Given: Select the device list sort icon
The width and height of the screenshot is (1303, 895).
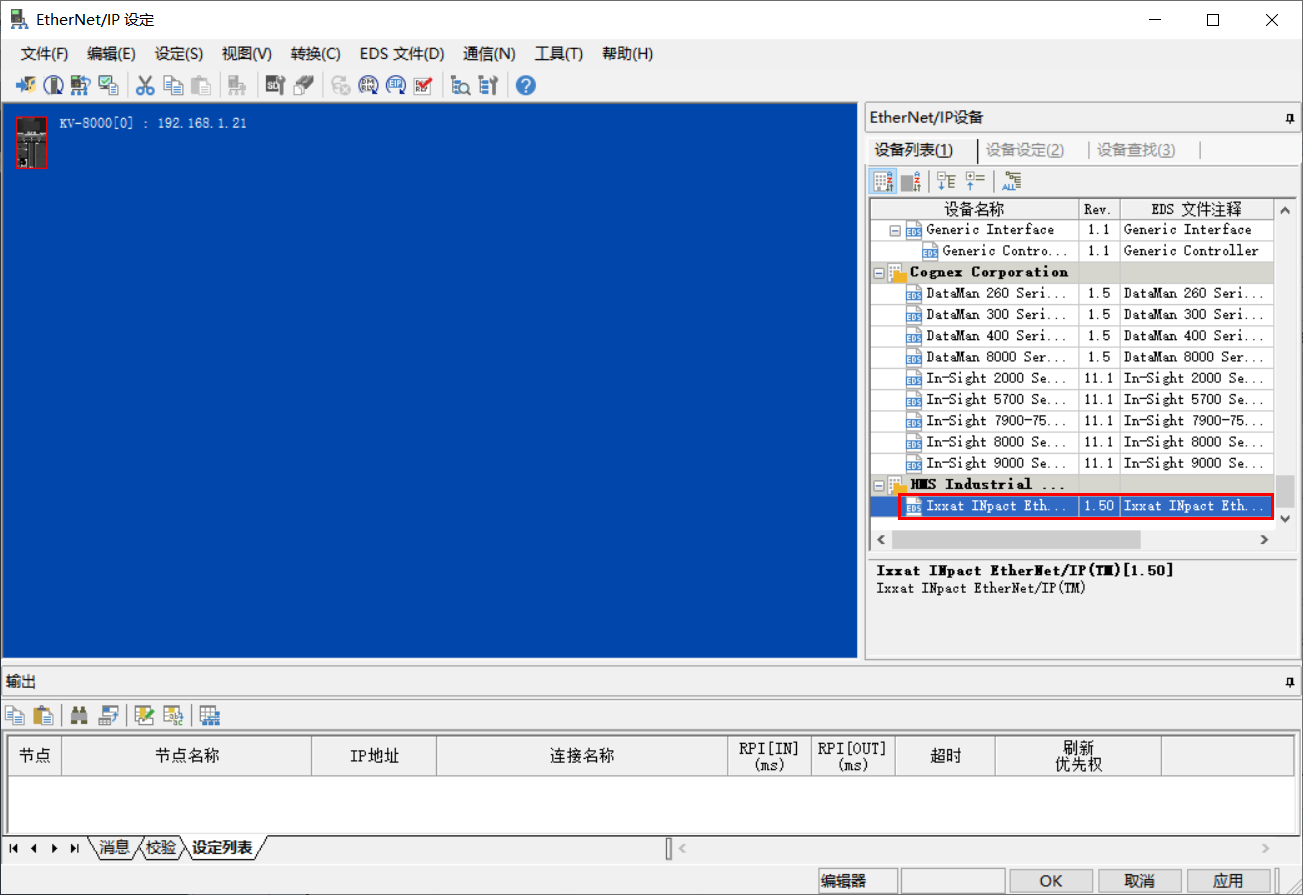Looking at the screenshot, I should (913, 181).
